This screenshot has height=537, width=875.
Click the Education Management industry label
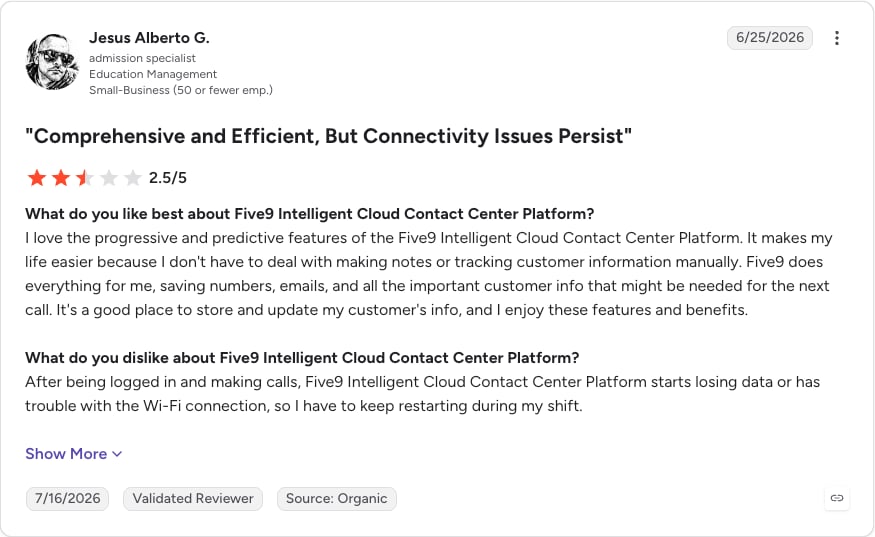(153, 74)
